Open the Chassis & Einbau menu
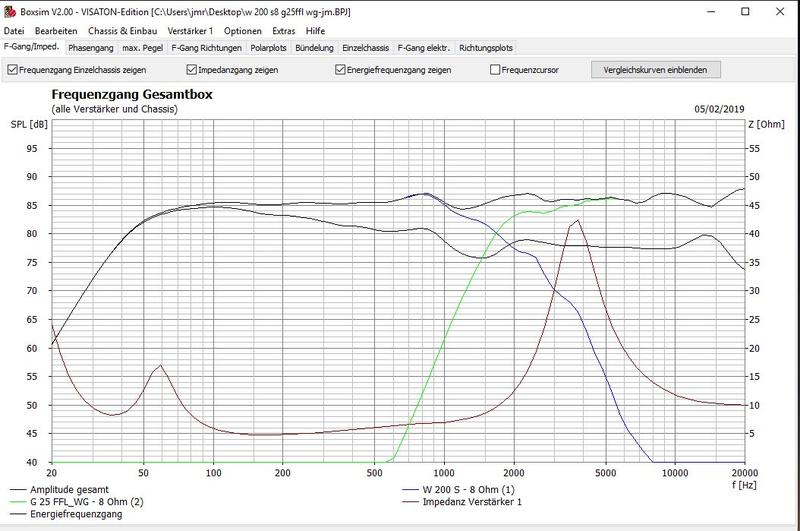The width and height of the screenshot is (800, 531). click(x=122, y=31)
